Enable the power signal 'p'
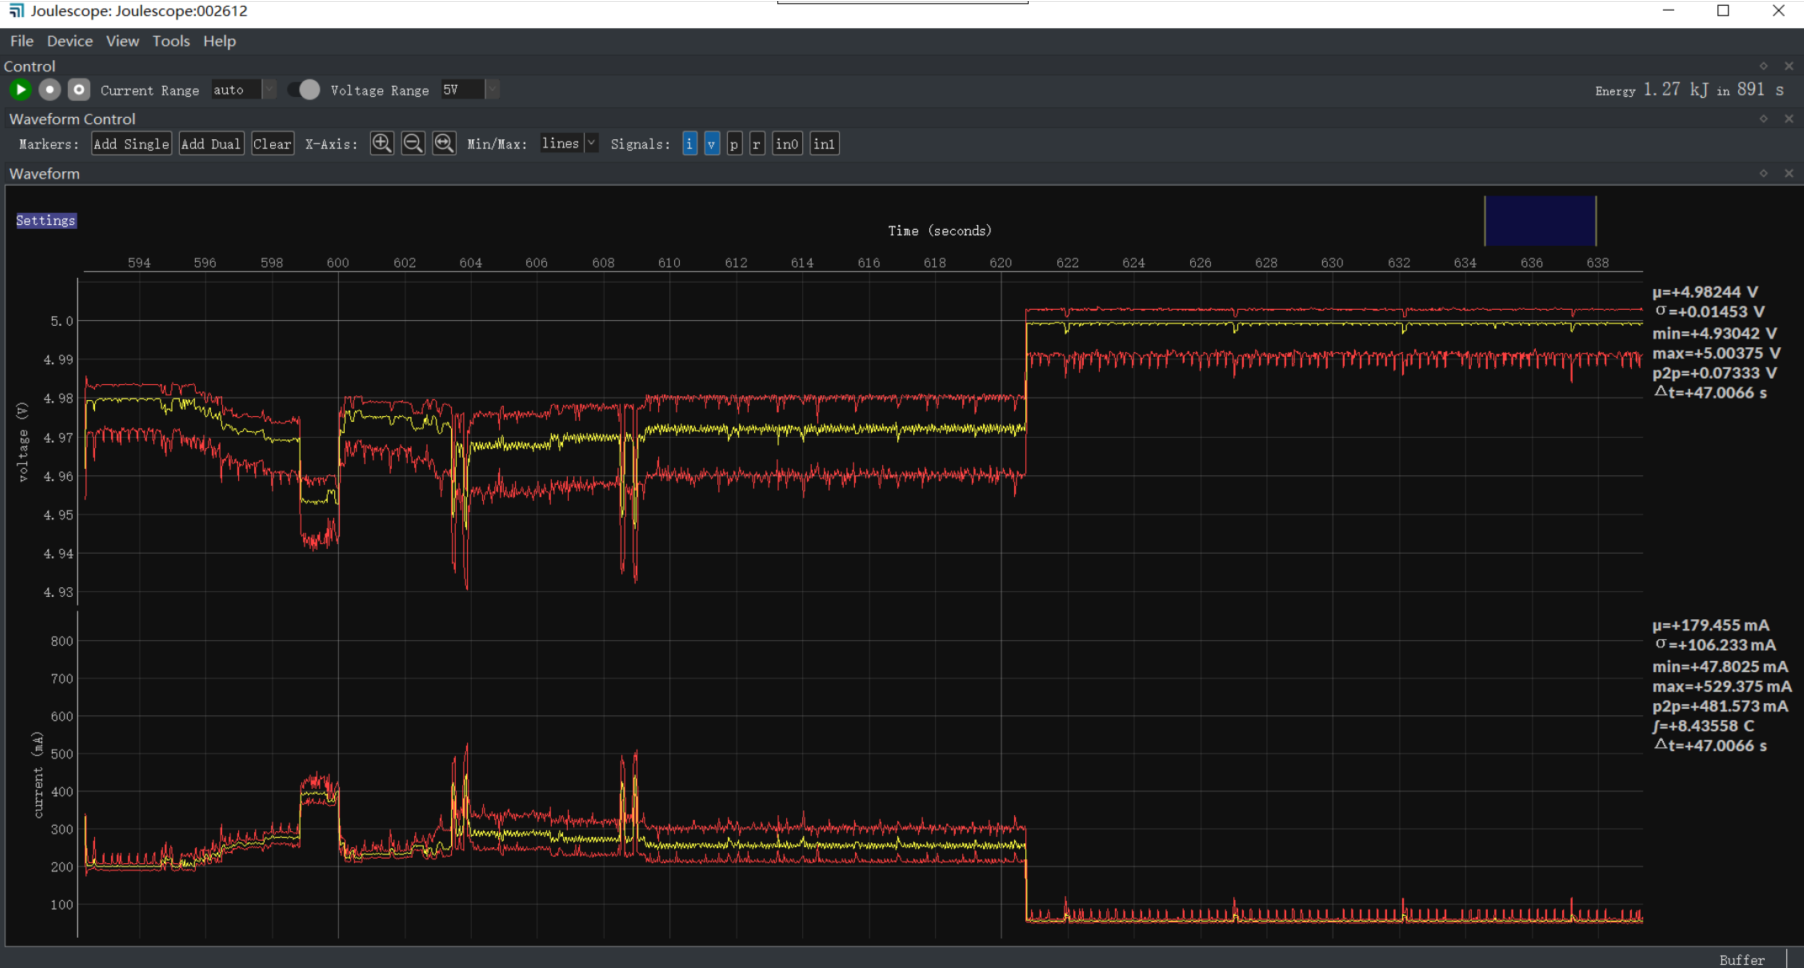Viewport: 1804px width, 968px height. click(x=734, y=144)
